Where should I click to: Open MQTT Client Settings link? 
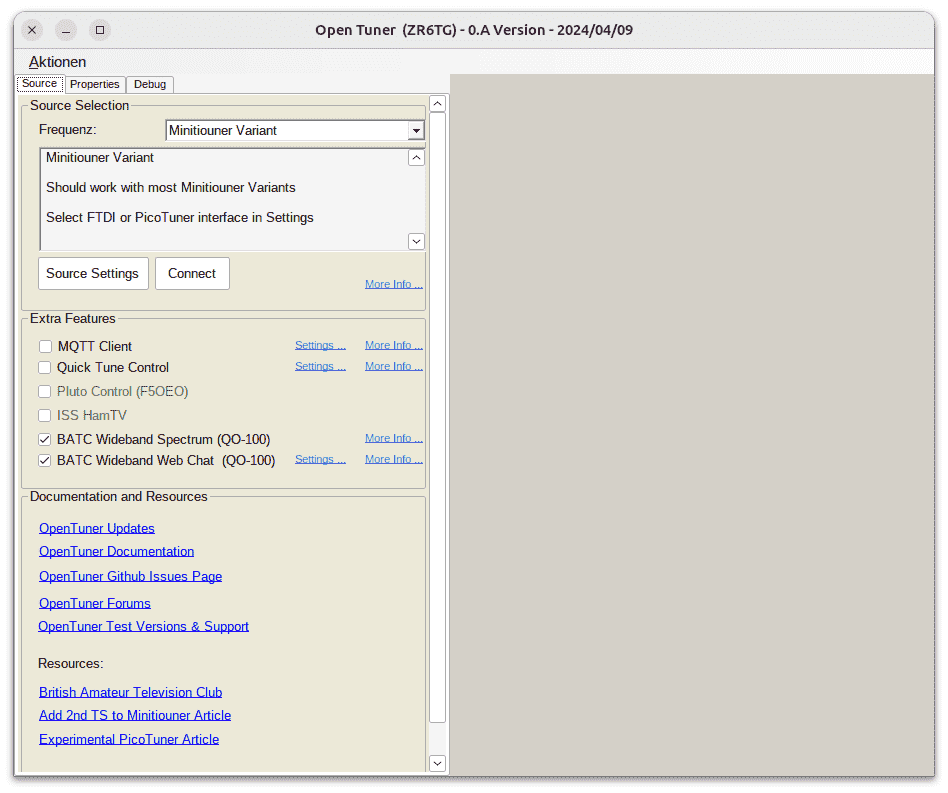point(320,345)
